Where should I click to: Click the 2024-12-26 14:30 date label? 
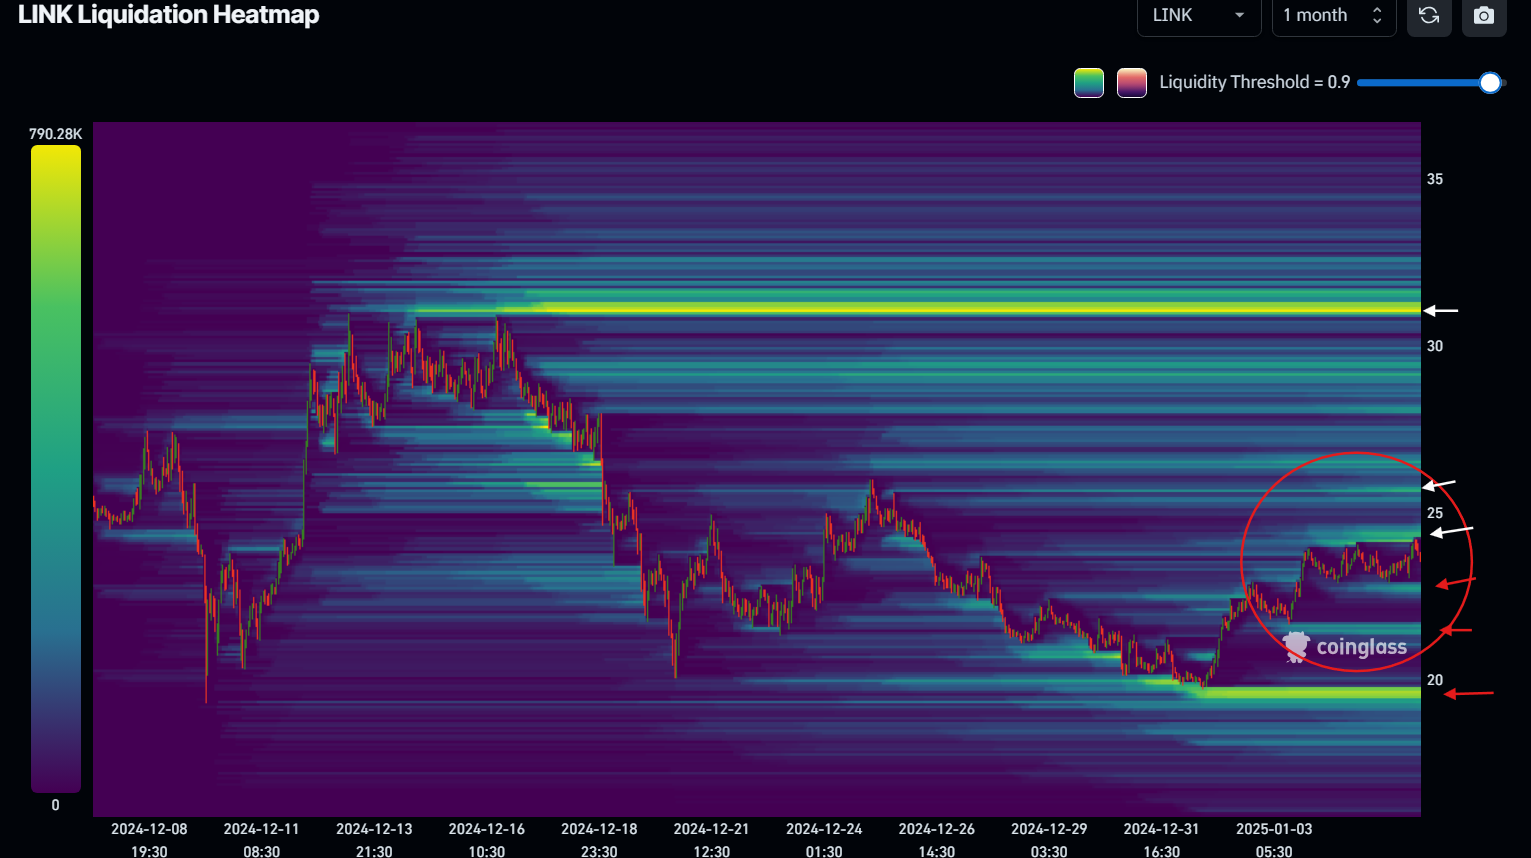937,840
